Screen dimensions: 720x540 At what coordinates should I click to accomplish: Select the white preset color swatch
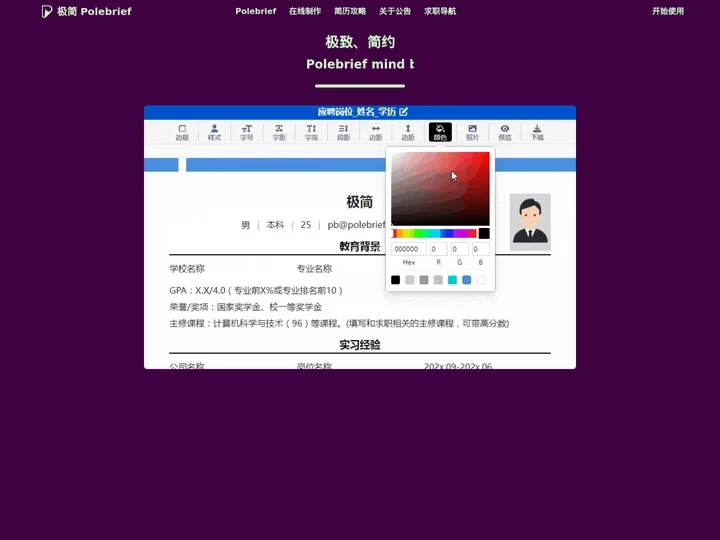481,280
